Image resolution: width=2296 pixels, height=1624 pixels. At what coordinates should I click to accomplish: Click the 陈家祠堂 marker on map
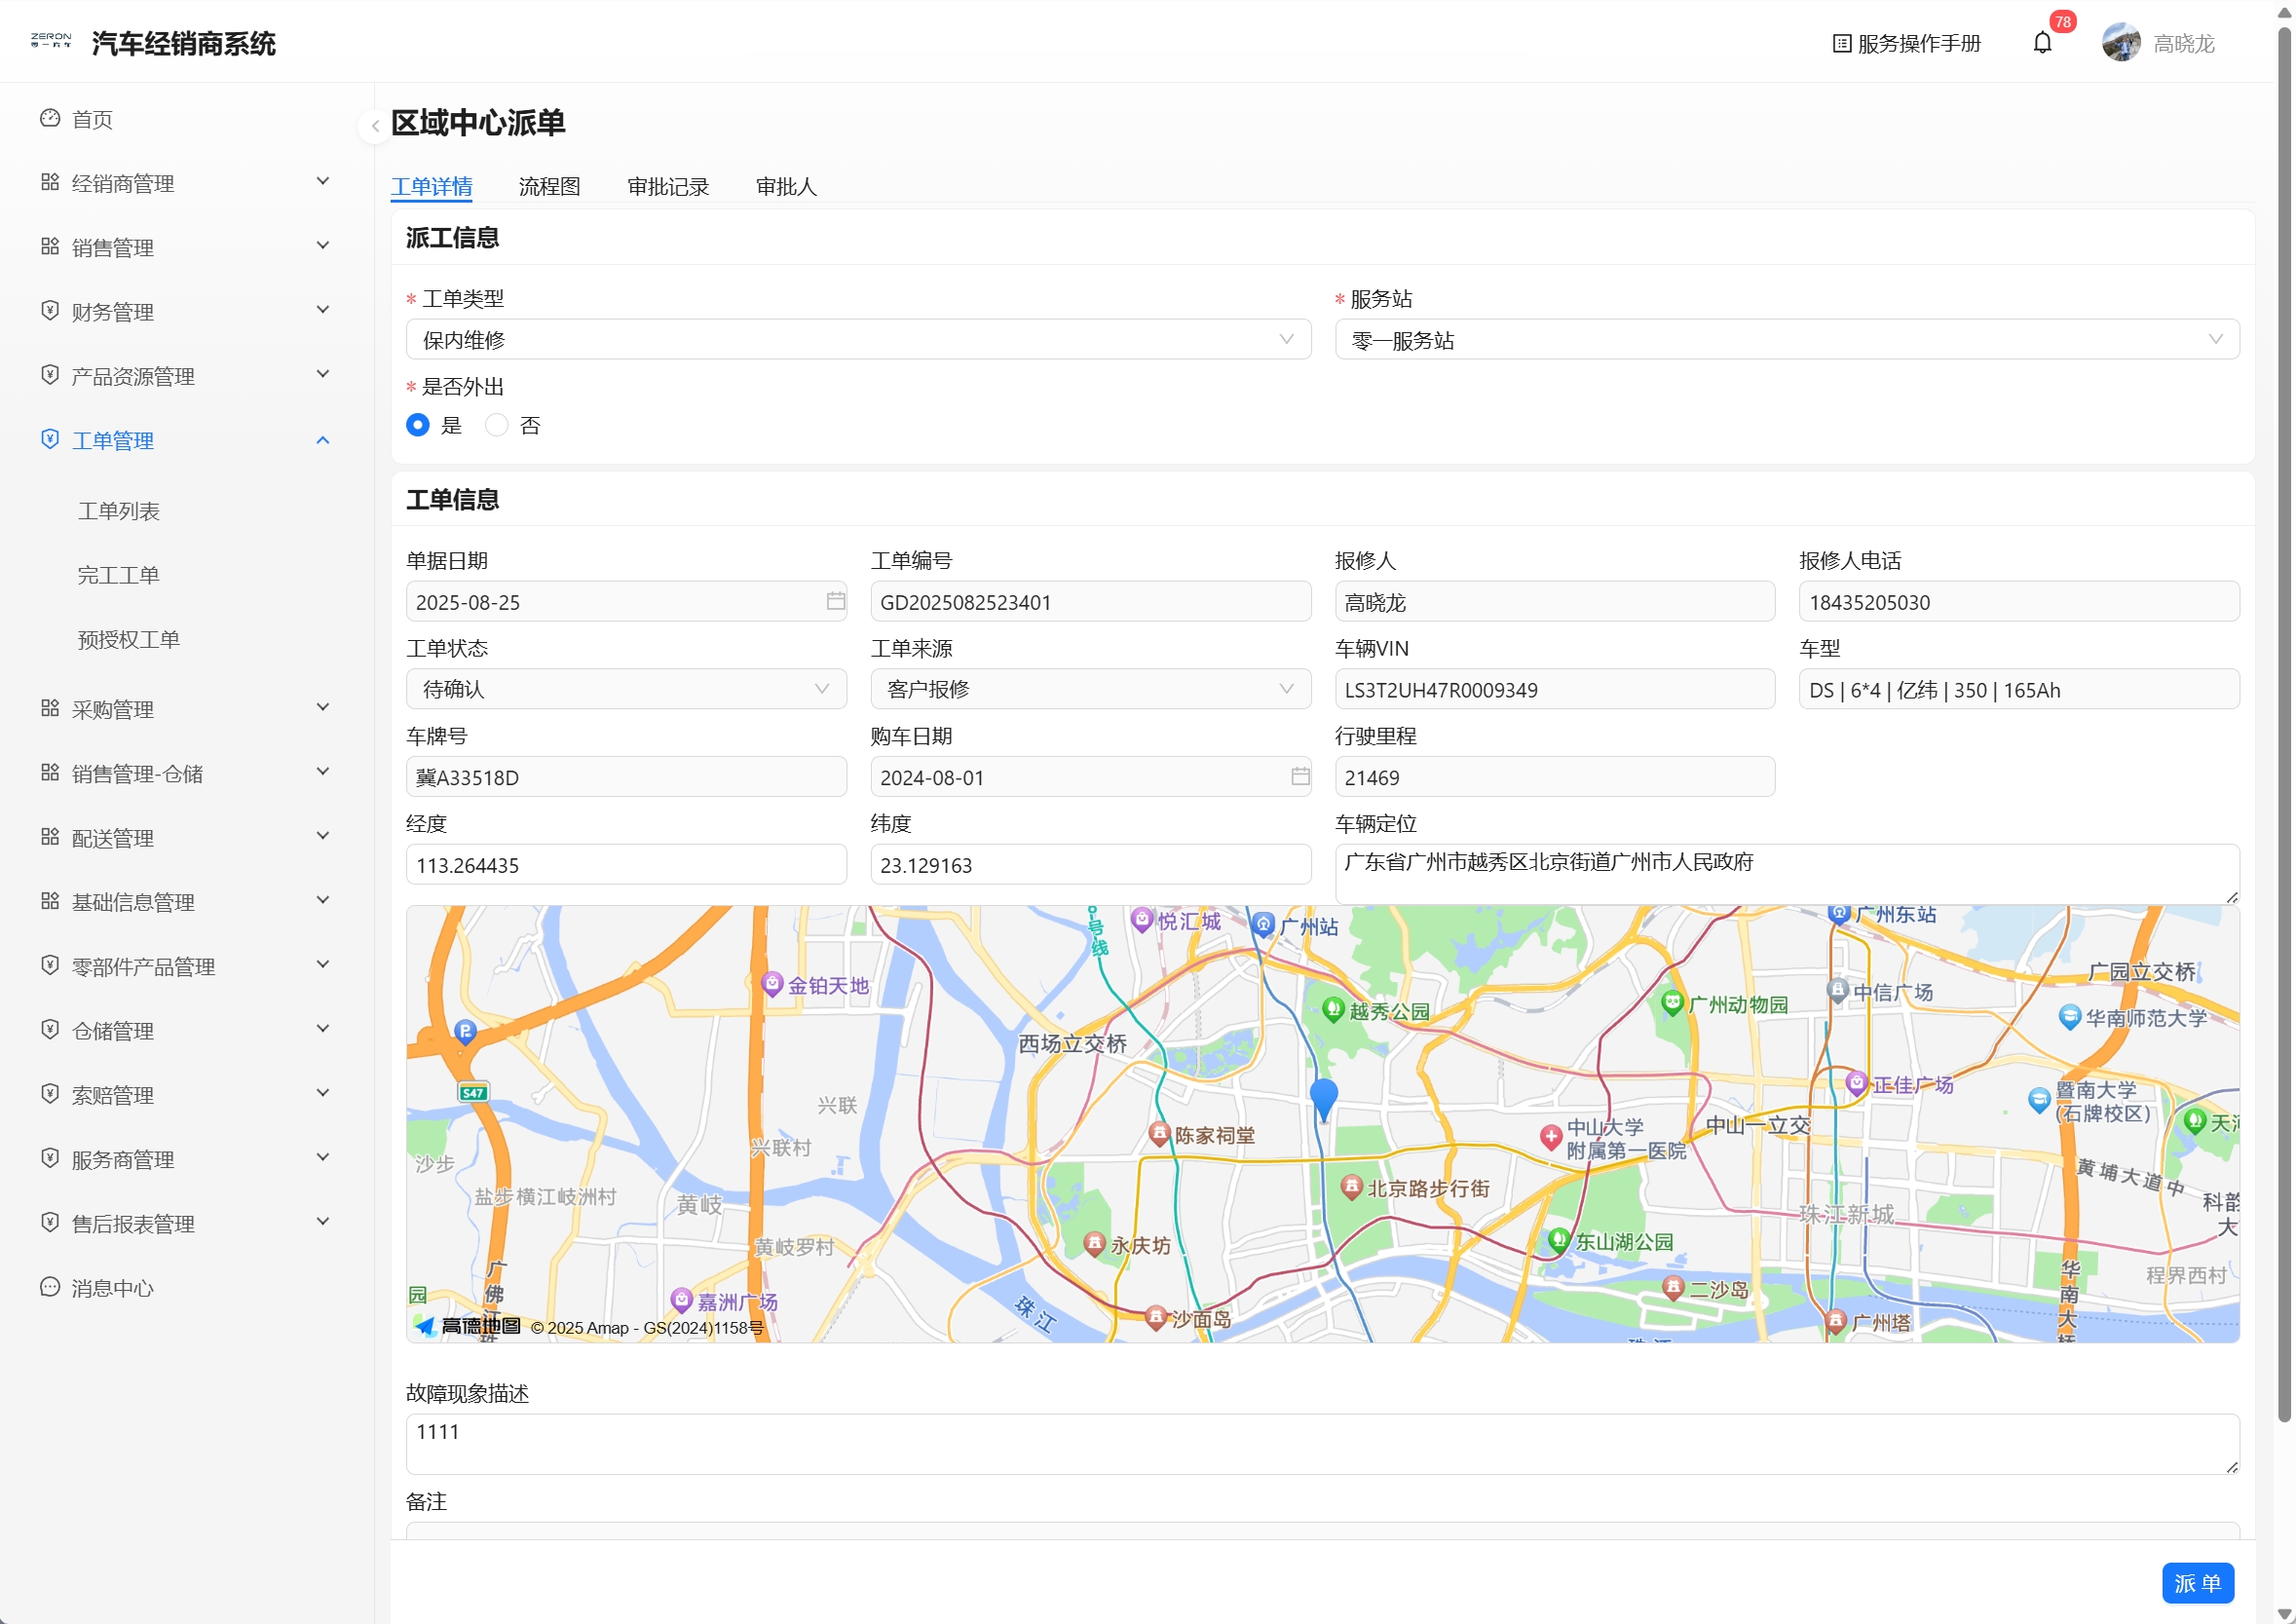click(1159, 1134)
